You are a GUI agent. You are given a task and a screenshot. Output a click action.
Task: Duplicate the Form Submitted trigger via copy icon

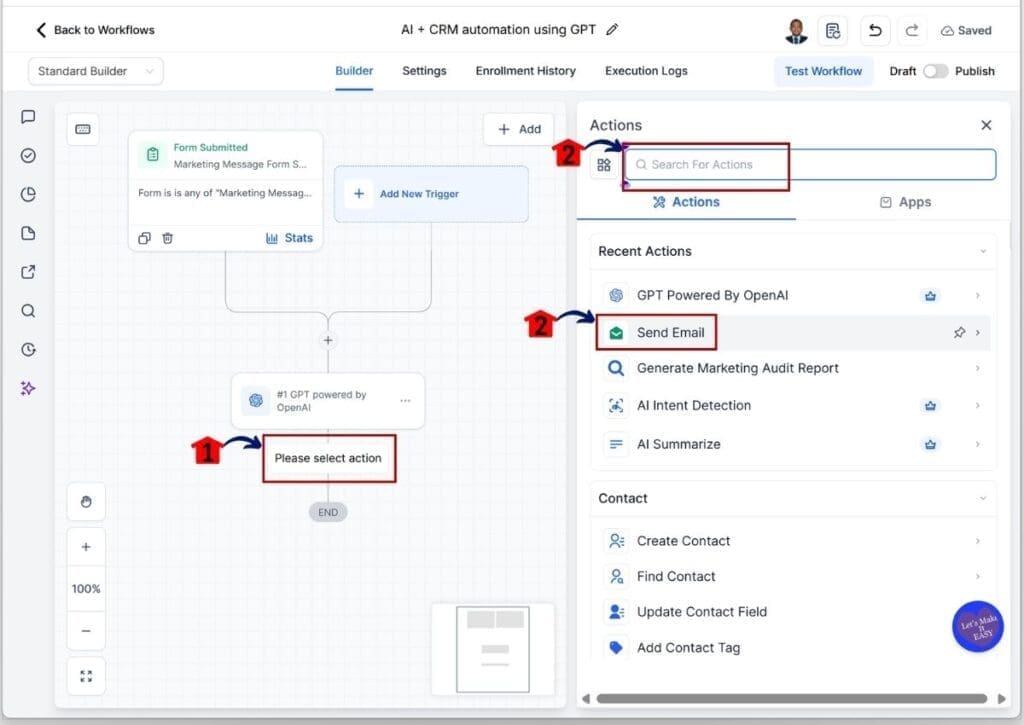pyautogui.click(x=145, y=238)
